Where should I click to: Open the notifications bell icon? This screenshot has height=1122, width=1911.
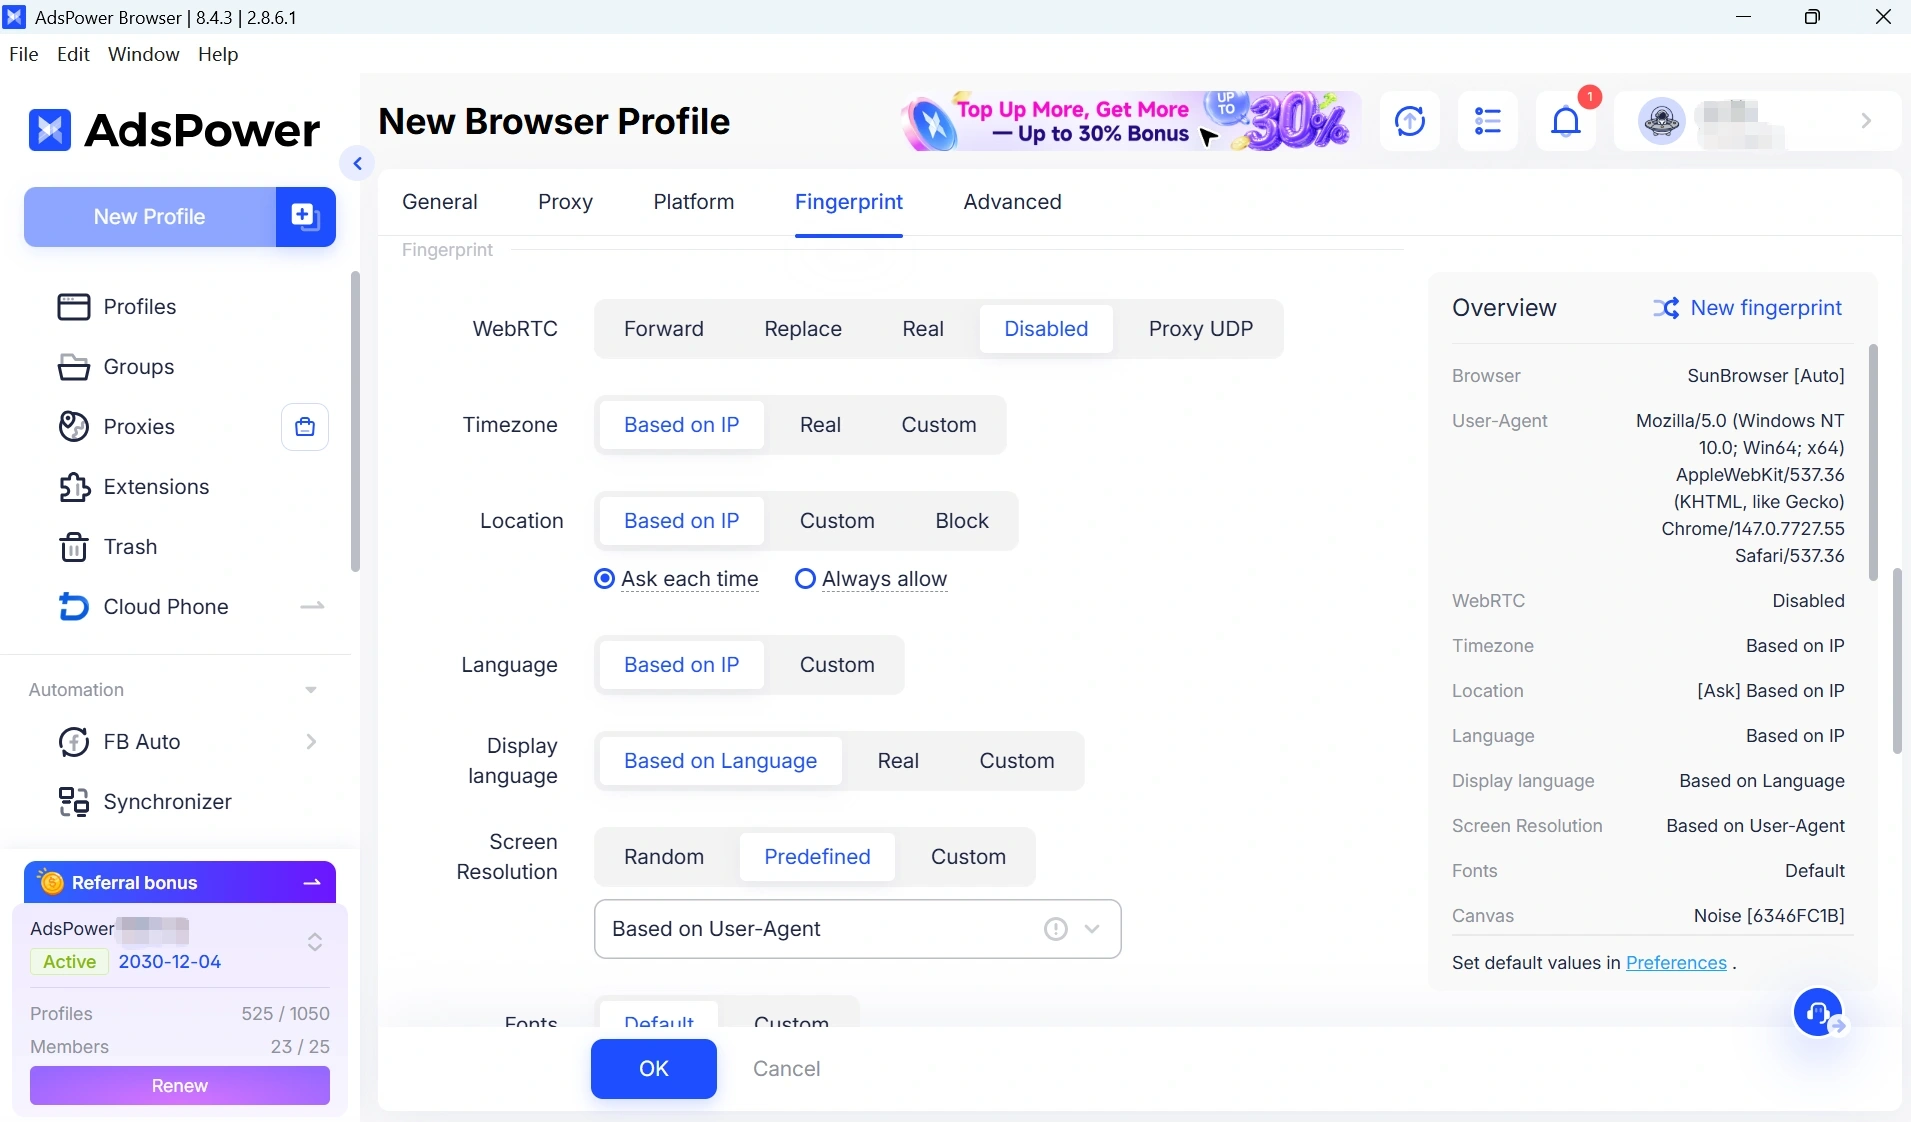coord(1566,121)
